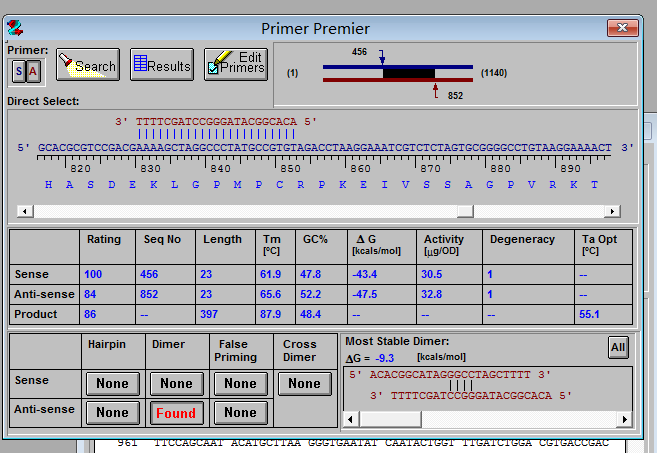657x453 pixels.
Task: Click the Sense GC% value 47.8
Action: point(310,274)
